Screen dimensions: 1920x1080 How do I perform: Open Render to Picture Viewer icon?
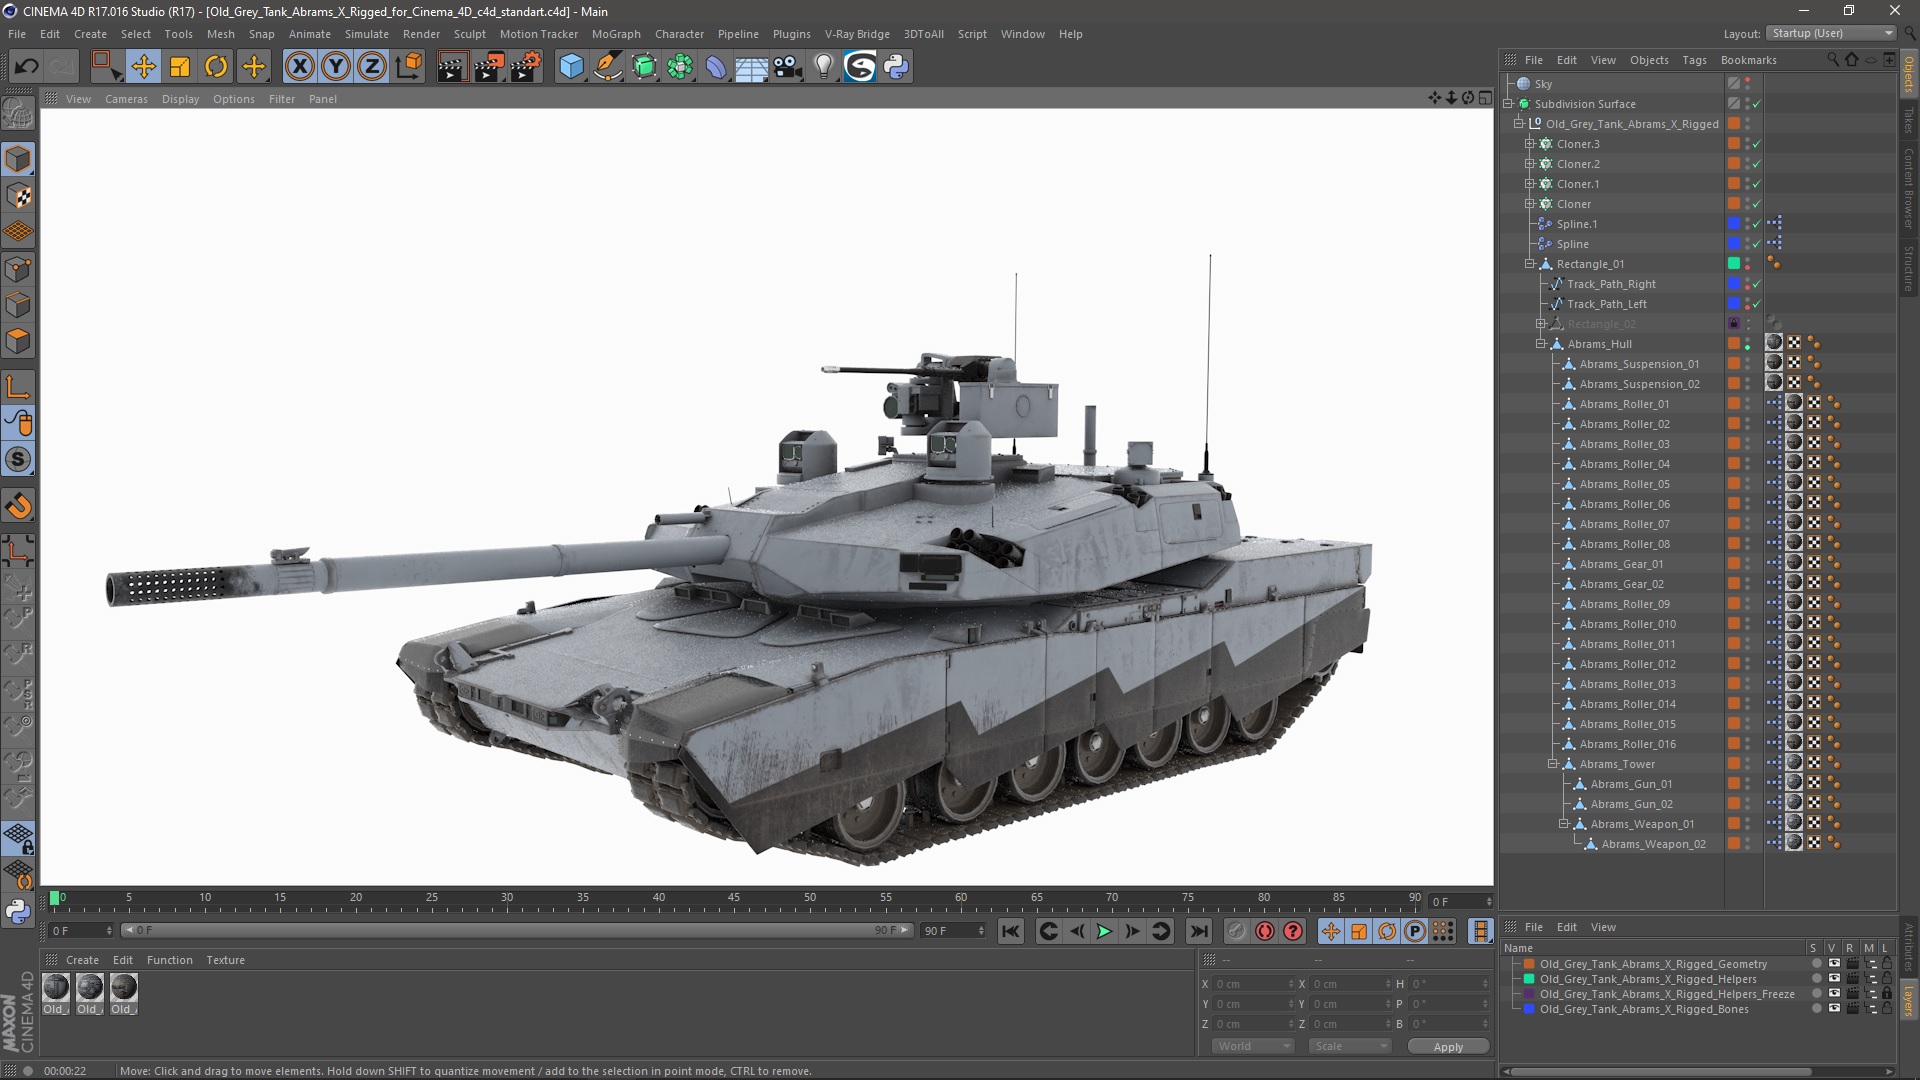click(489, 67)
